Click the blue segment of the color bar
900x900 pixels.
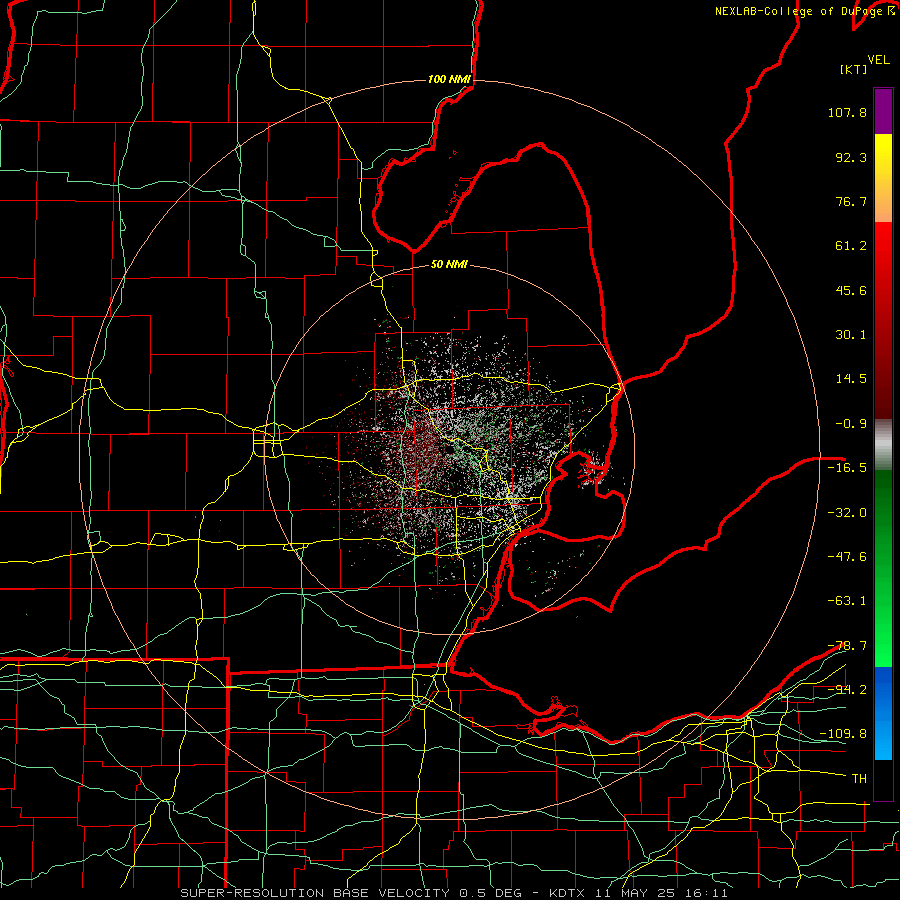pos(883,713)
